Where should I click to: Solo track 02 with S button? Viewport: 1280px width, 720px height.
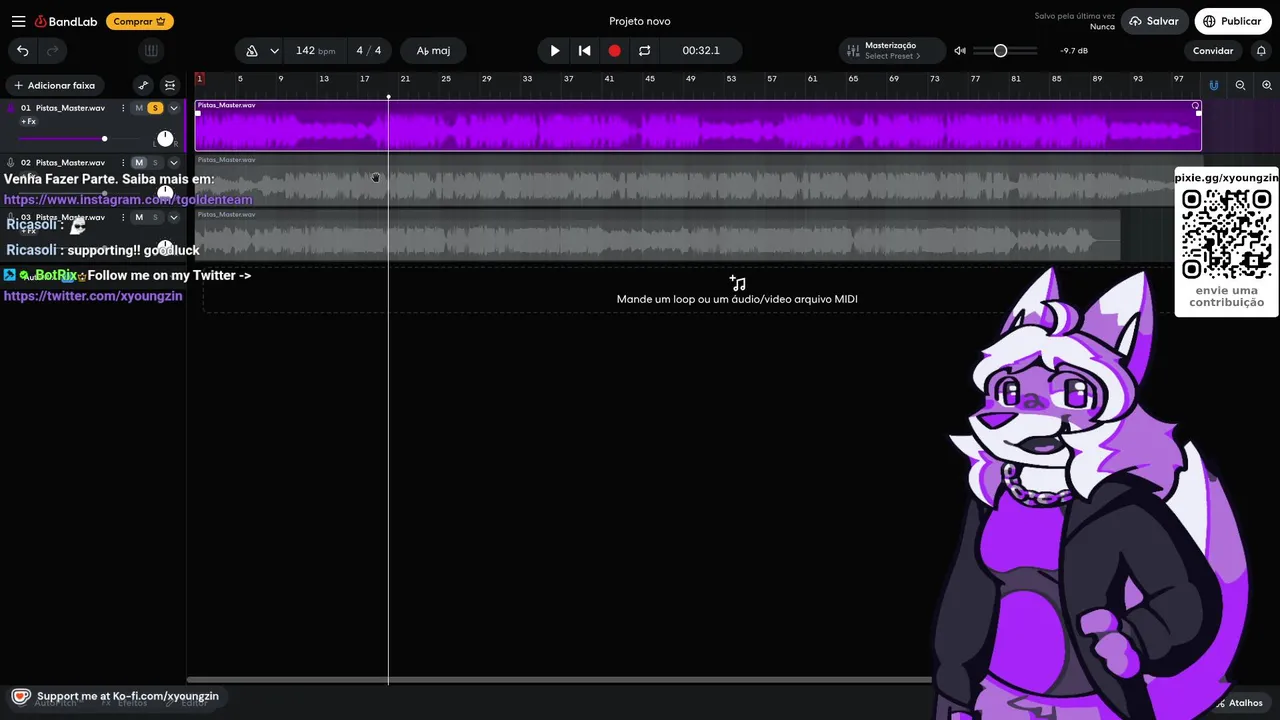click(x=155, y=162)
